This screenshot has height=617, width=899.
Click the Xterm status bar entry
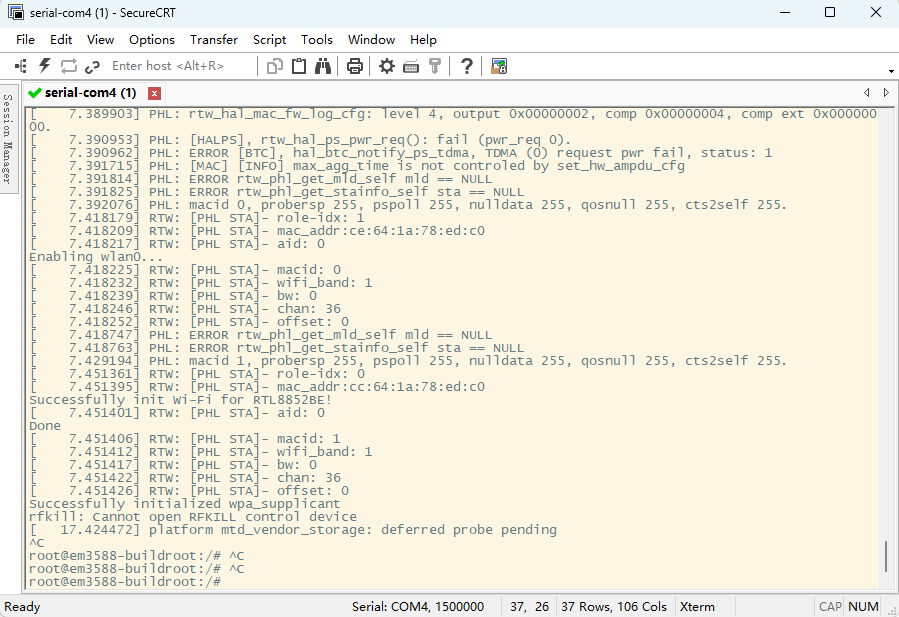[x=697, y=607]
